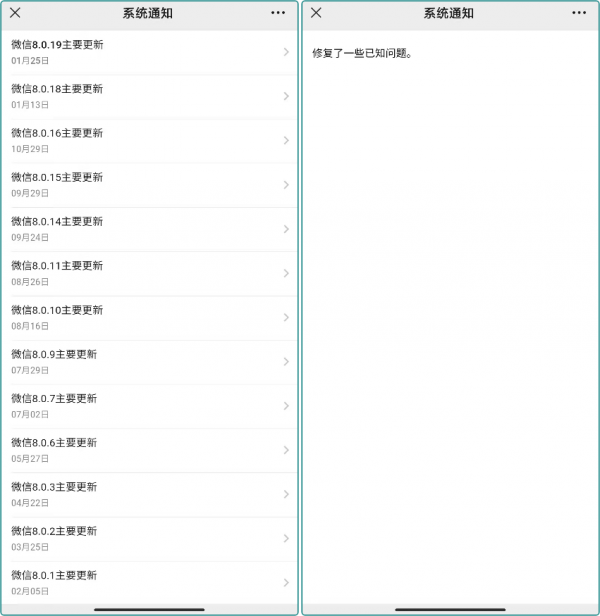Tap the home indicator bar in right panel
600x616 pixels.
click(450, 610)
